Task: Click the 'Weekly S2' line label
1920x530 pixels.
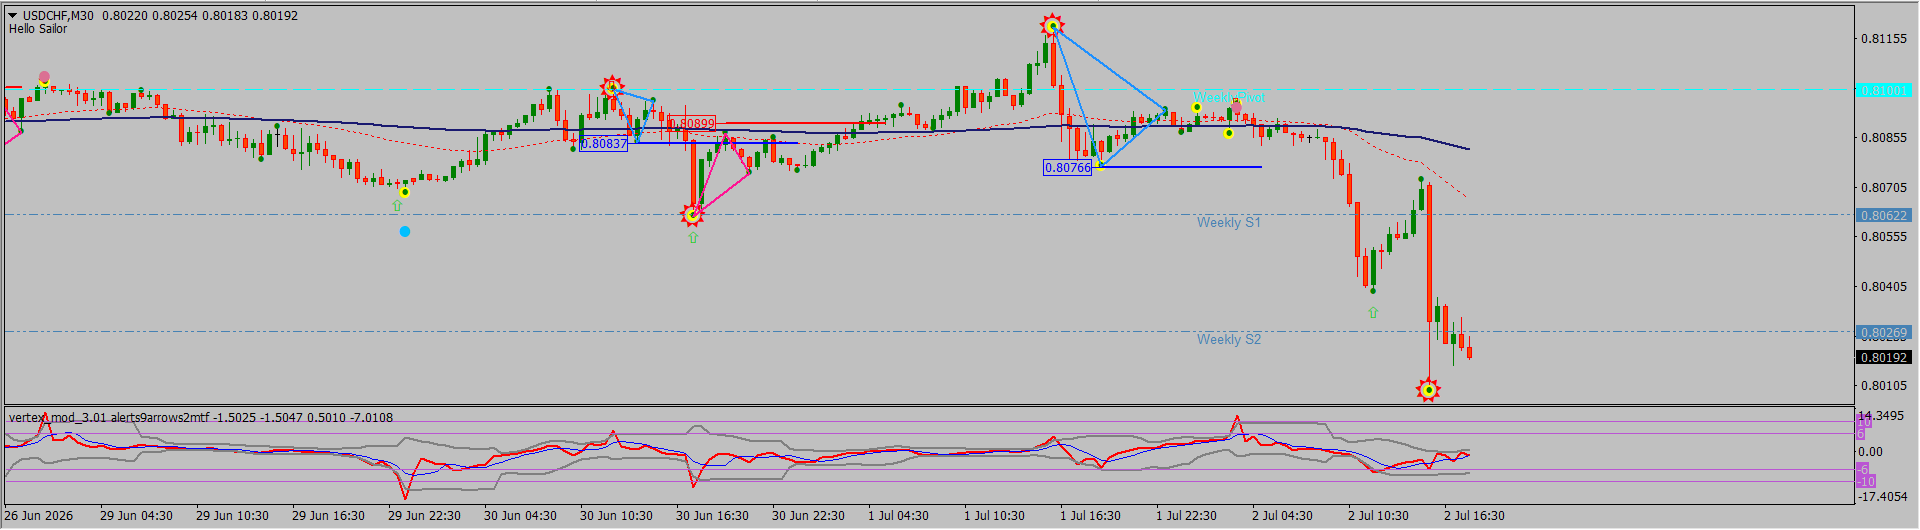Action: click(x=1229, y=339)
